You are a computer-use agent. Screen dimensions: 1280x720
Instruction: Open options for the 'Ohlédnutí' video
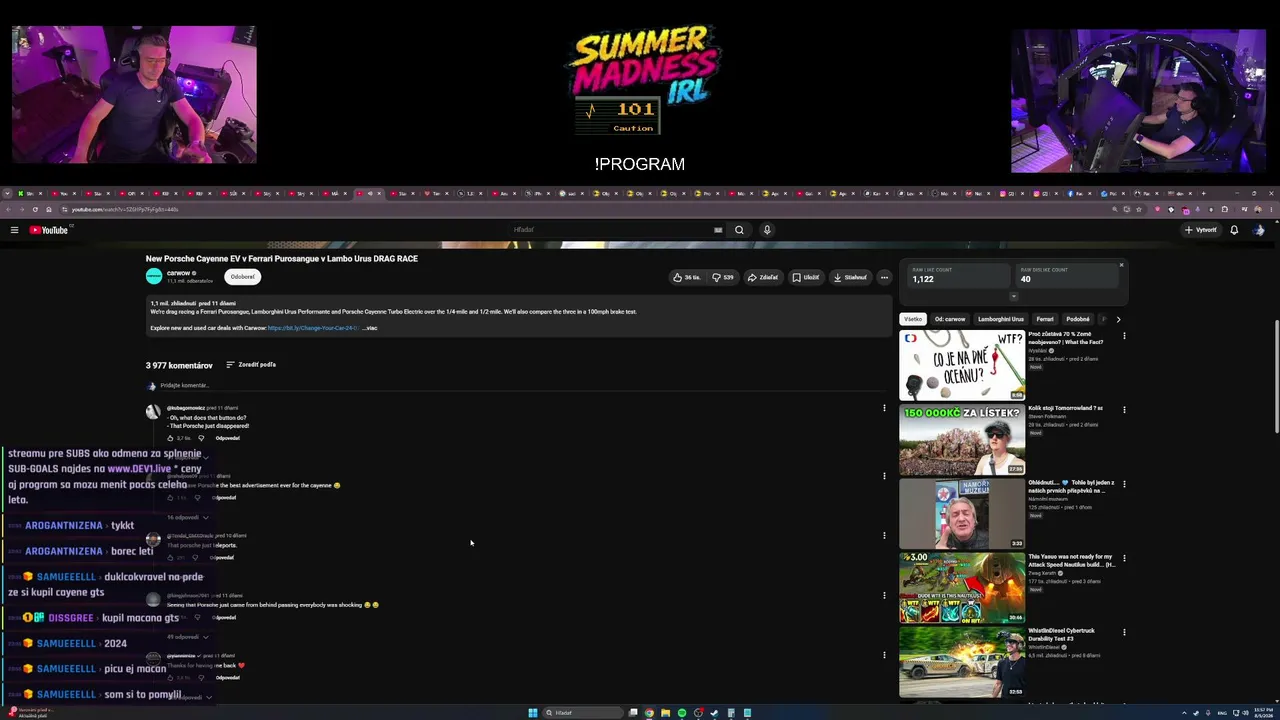[x=1124, y=484]
